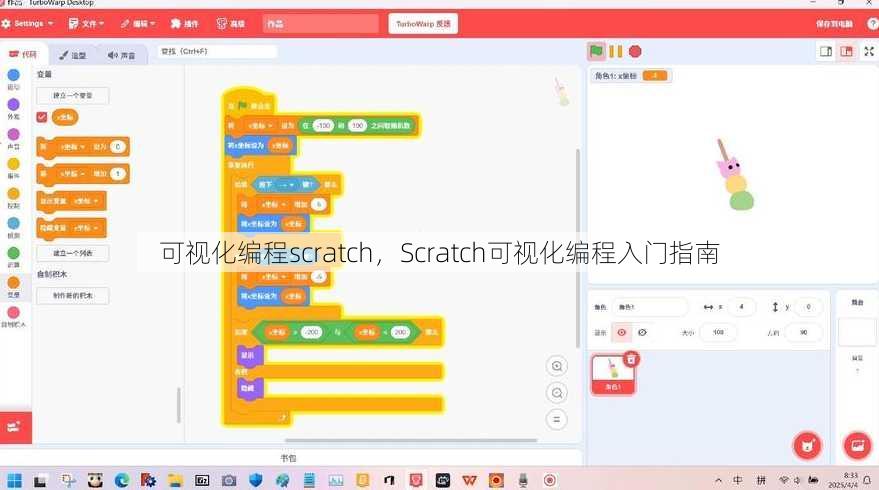Select the 角色1 sprite thumbnail
879x490 pixels.
point(613,375)
